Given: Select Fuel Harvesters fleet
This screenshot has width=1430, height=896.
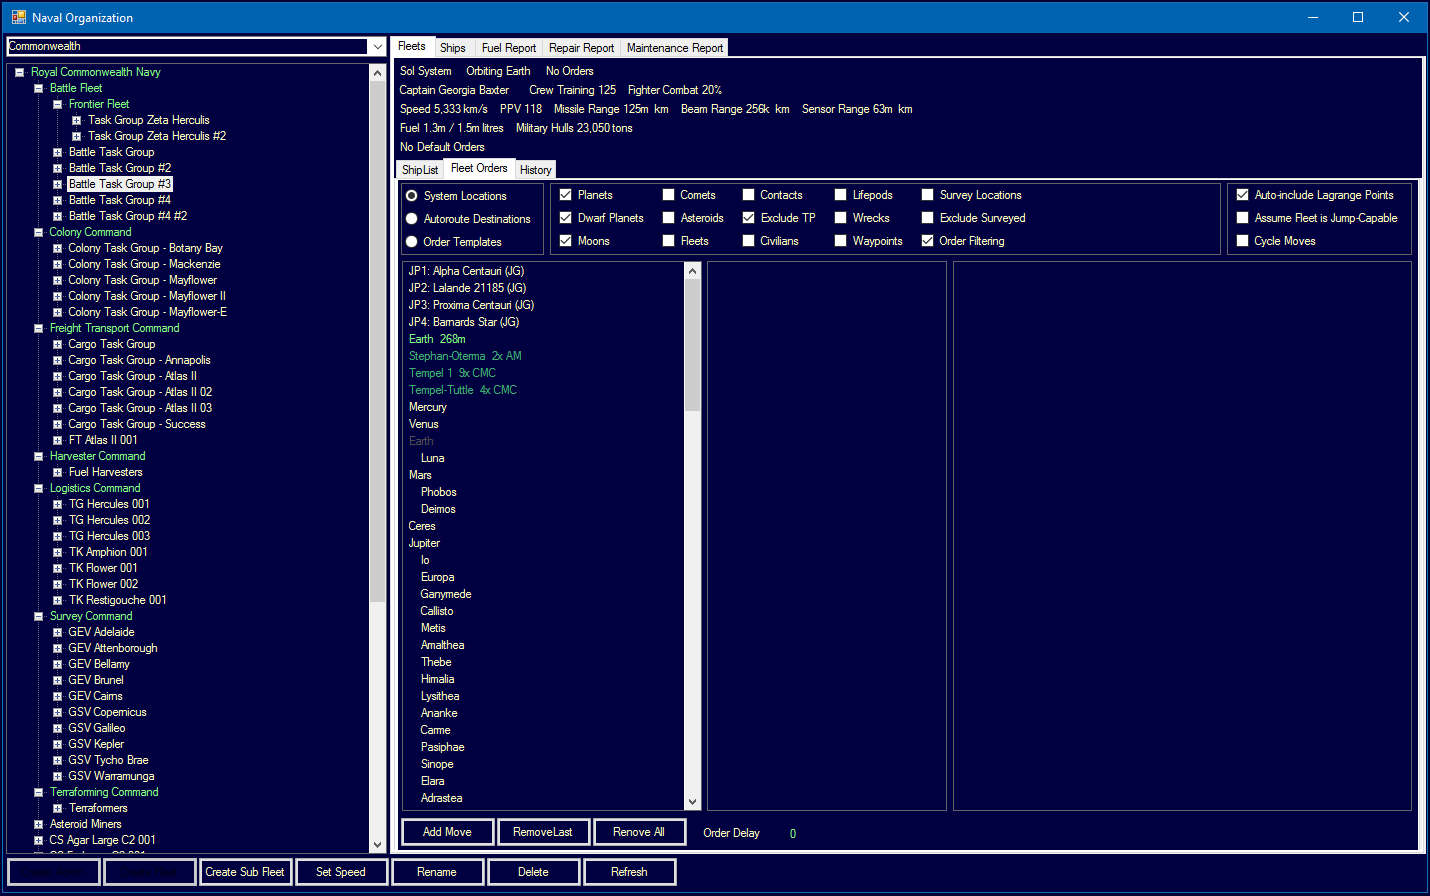Looking at the screenshot, I should click(x=105, y=472).
